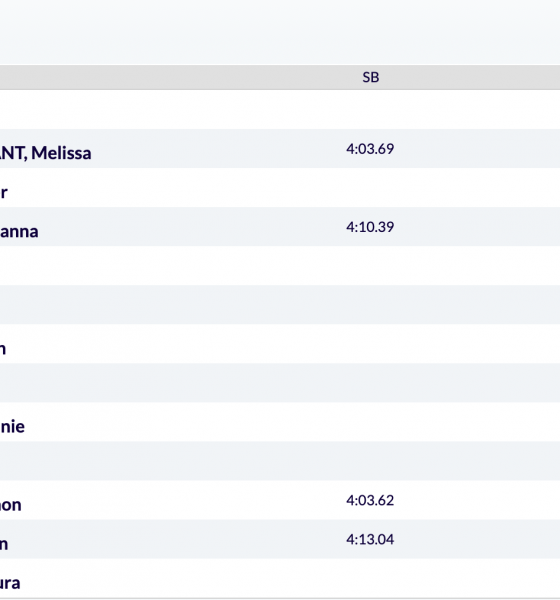Click the SB column header

tap(371, 77)
